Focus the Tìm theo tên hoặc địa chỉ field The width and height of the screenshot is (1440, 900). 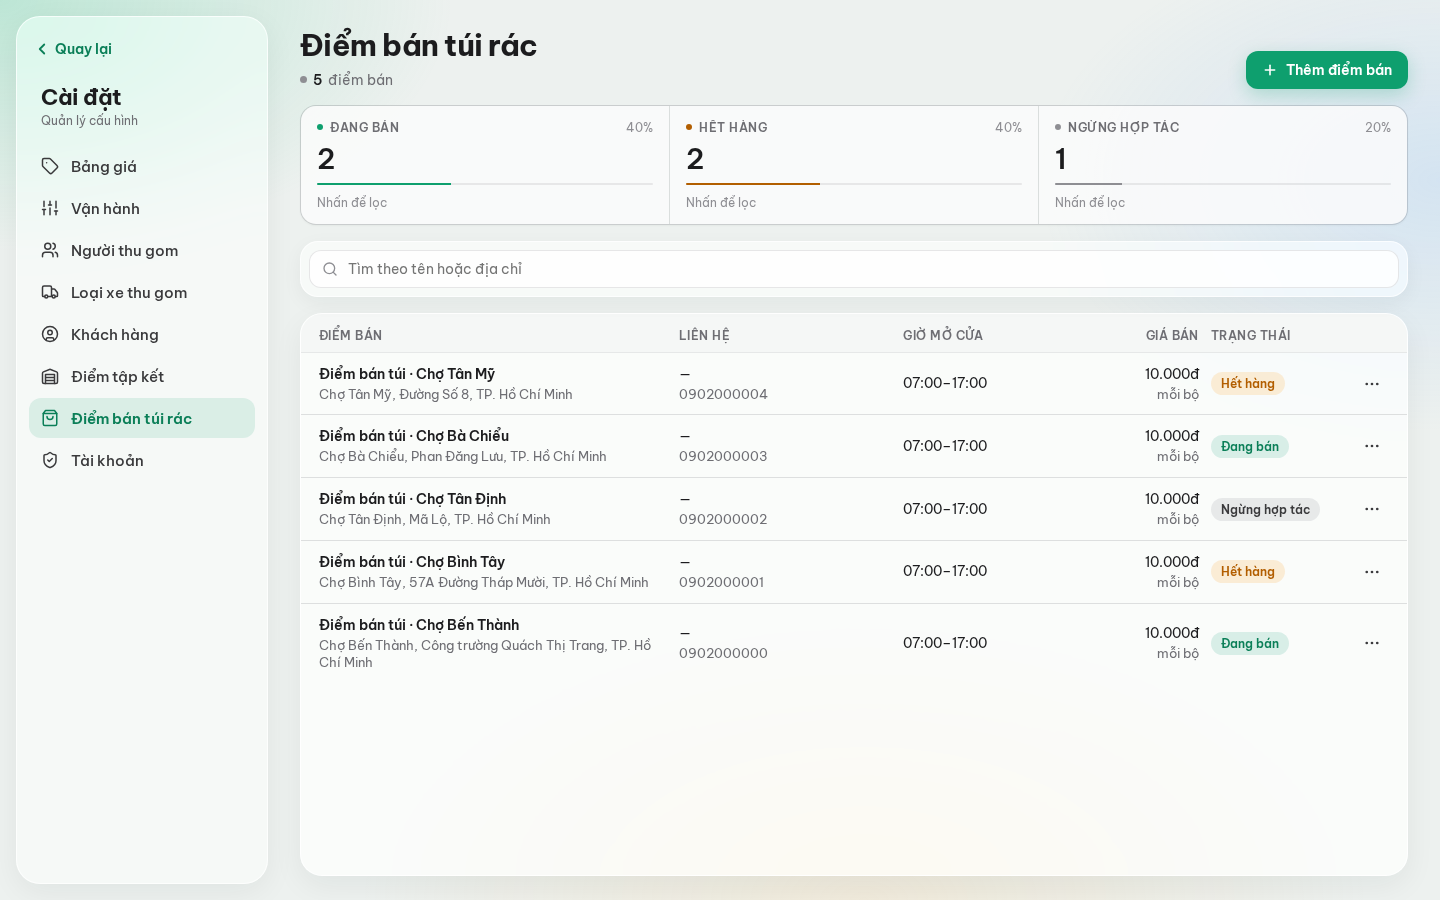tap(854, 269)
